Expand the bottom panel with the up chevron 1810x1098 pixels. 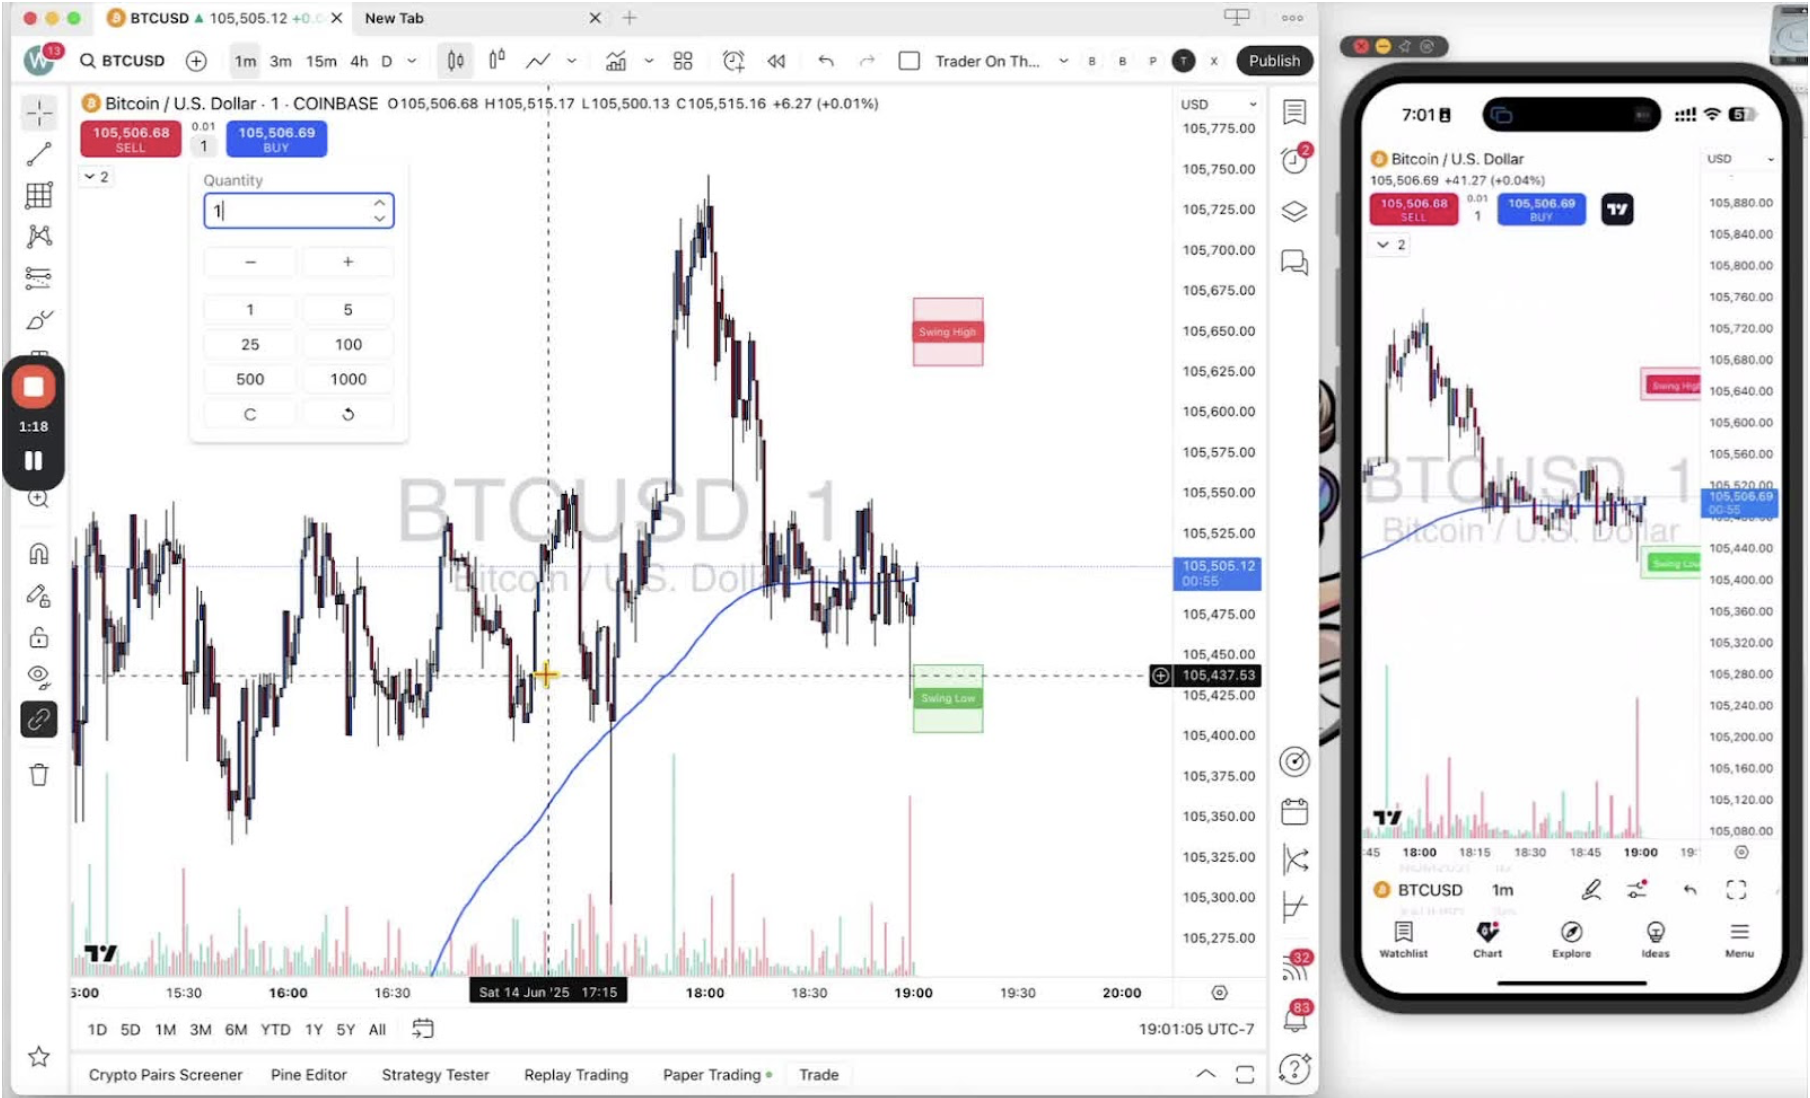1206,1074
